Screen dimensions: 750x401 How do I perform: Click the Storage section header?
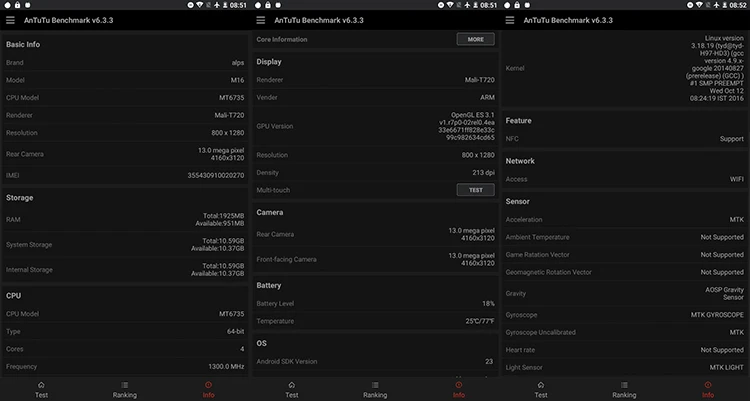click(x=20, y=198)
